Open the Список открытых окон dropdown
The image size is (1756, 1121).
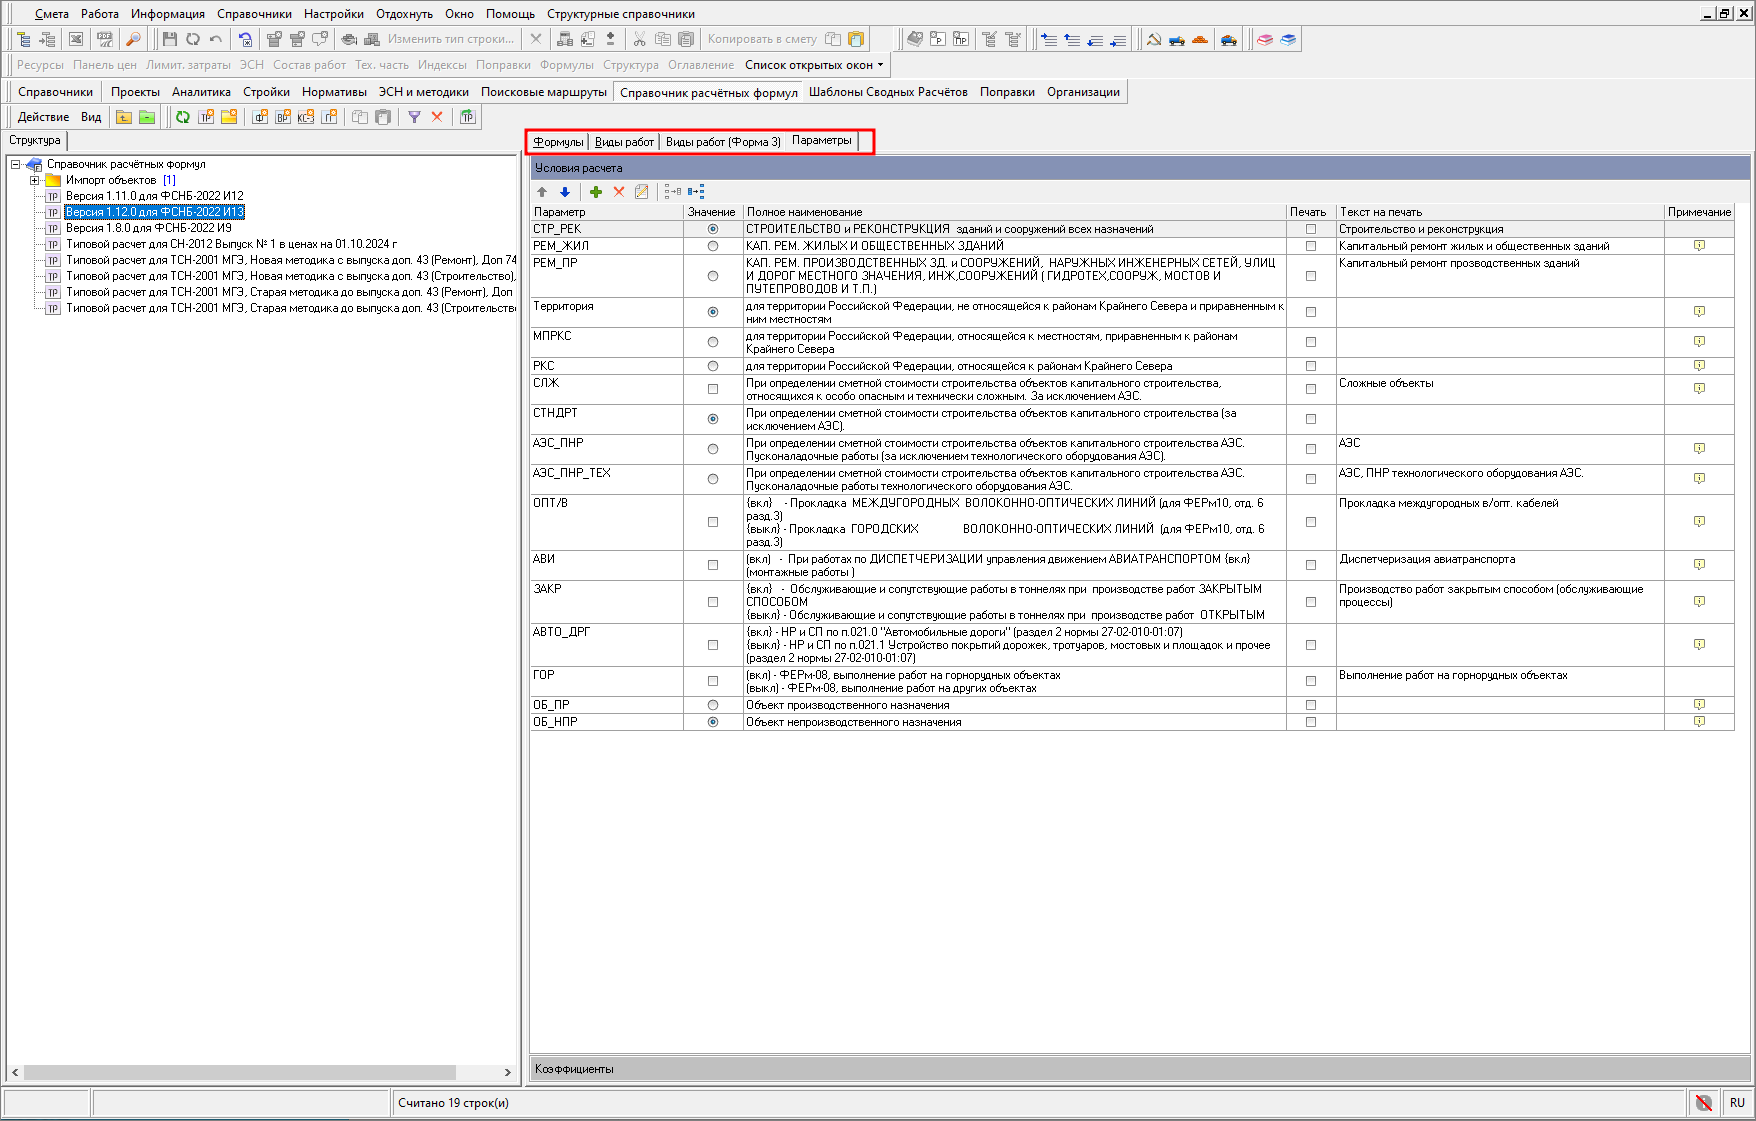(x=814, y=65)
